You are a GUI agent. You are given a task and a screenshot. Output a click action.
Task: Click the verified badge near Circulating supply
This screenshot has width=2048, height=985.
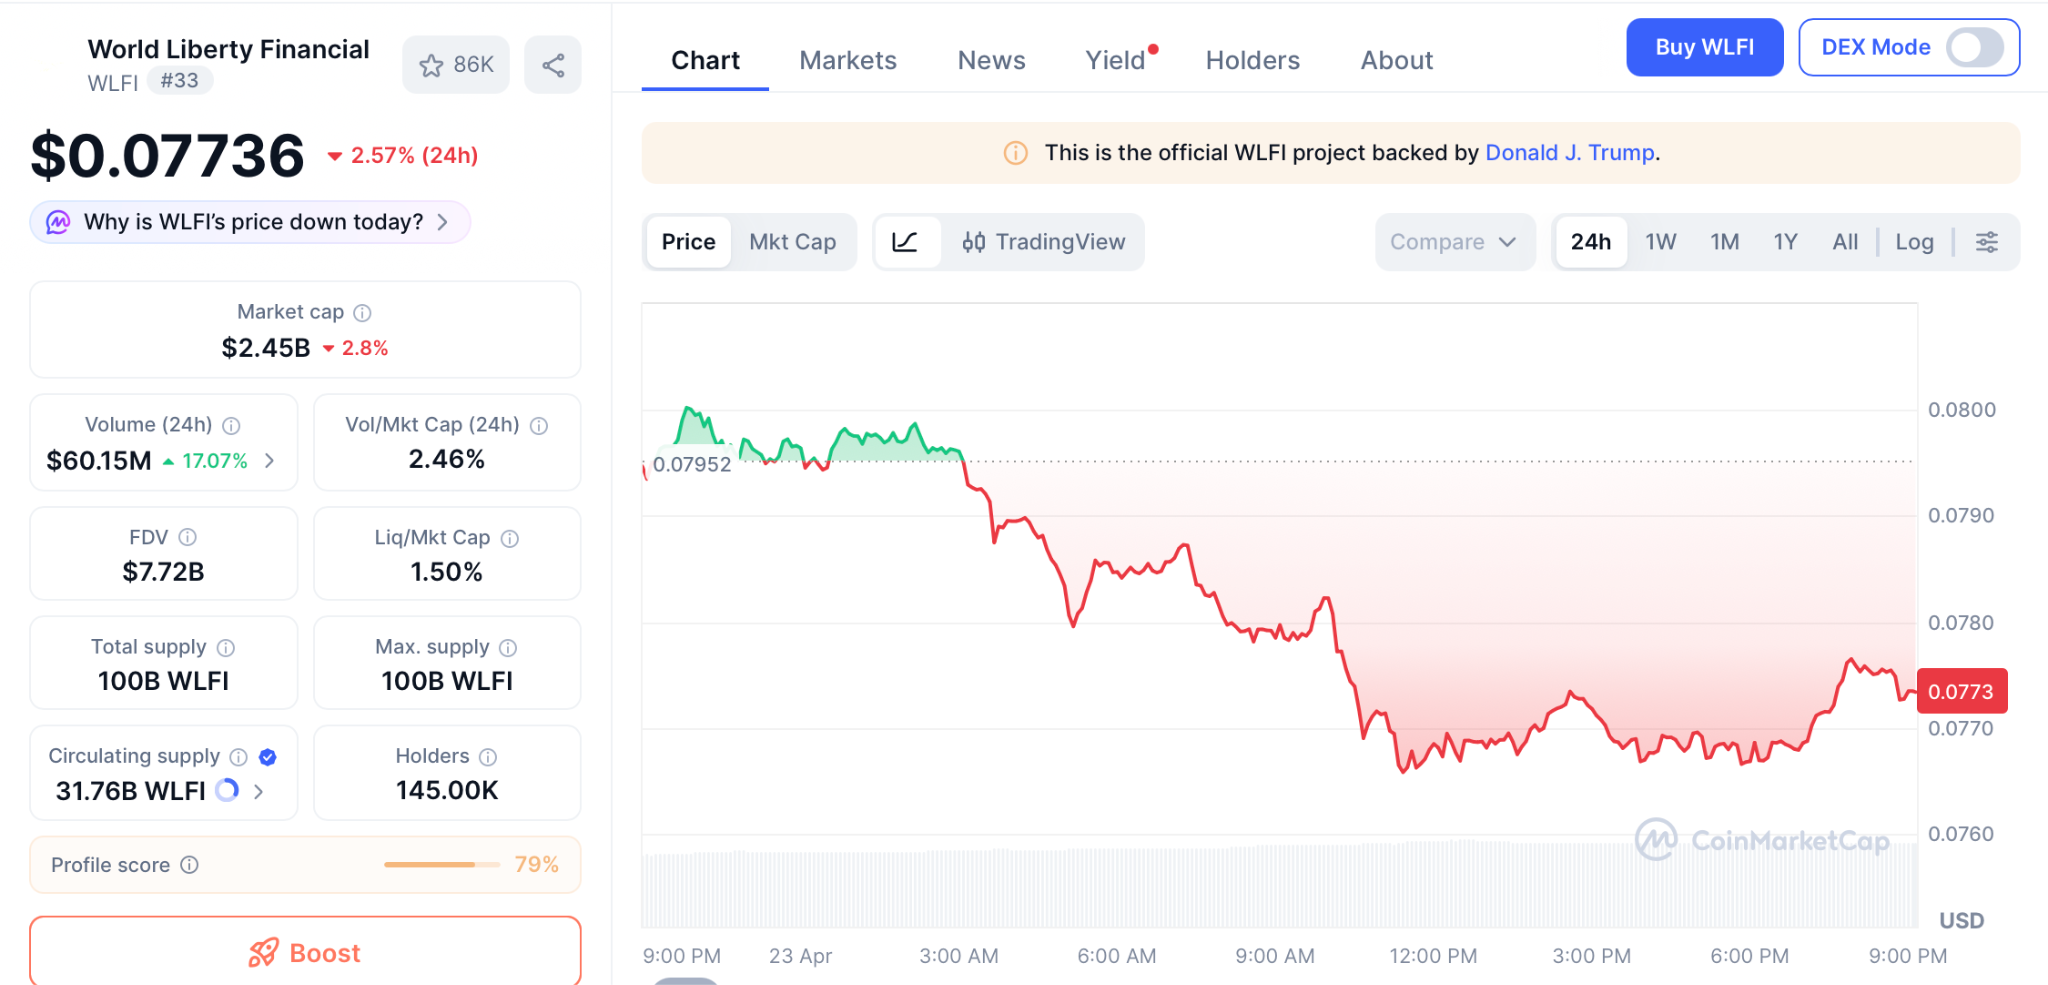pos(268,757)
